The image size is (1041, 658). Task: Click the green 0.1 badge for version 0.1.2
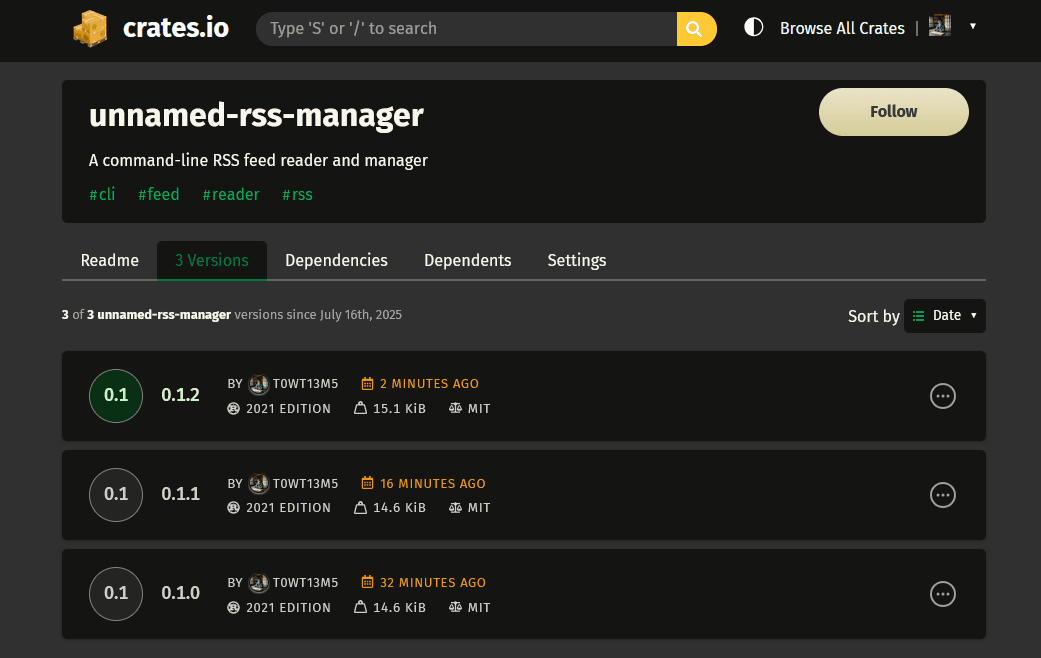(116, 395)
